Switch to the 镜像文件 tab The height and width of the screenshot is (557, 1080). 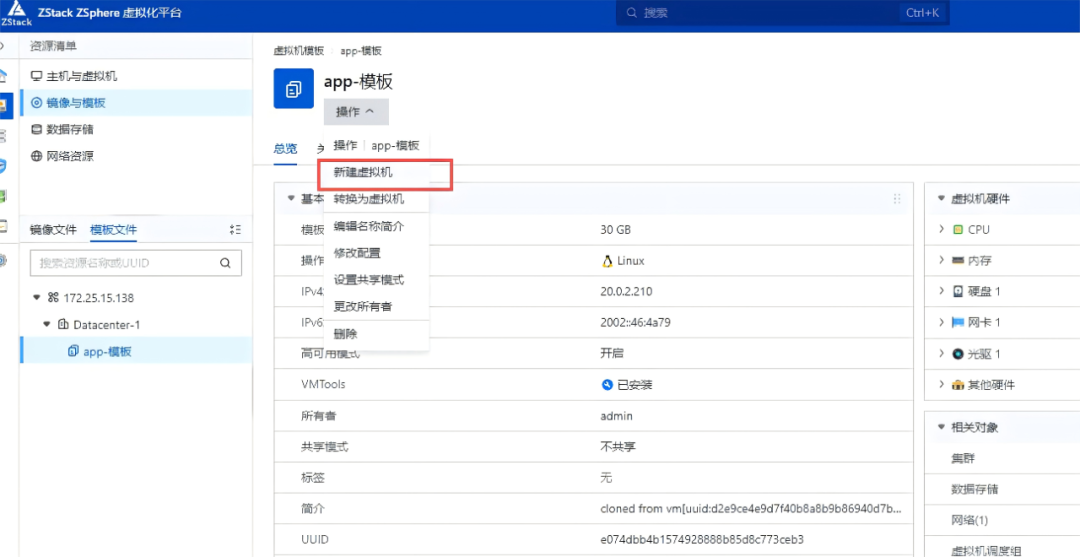pyautogui.click(x=53, y=230)
